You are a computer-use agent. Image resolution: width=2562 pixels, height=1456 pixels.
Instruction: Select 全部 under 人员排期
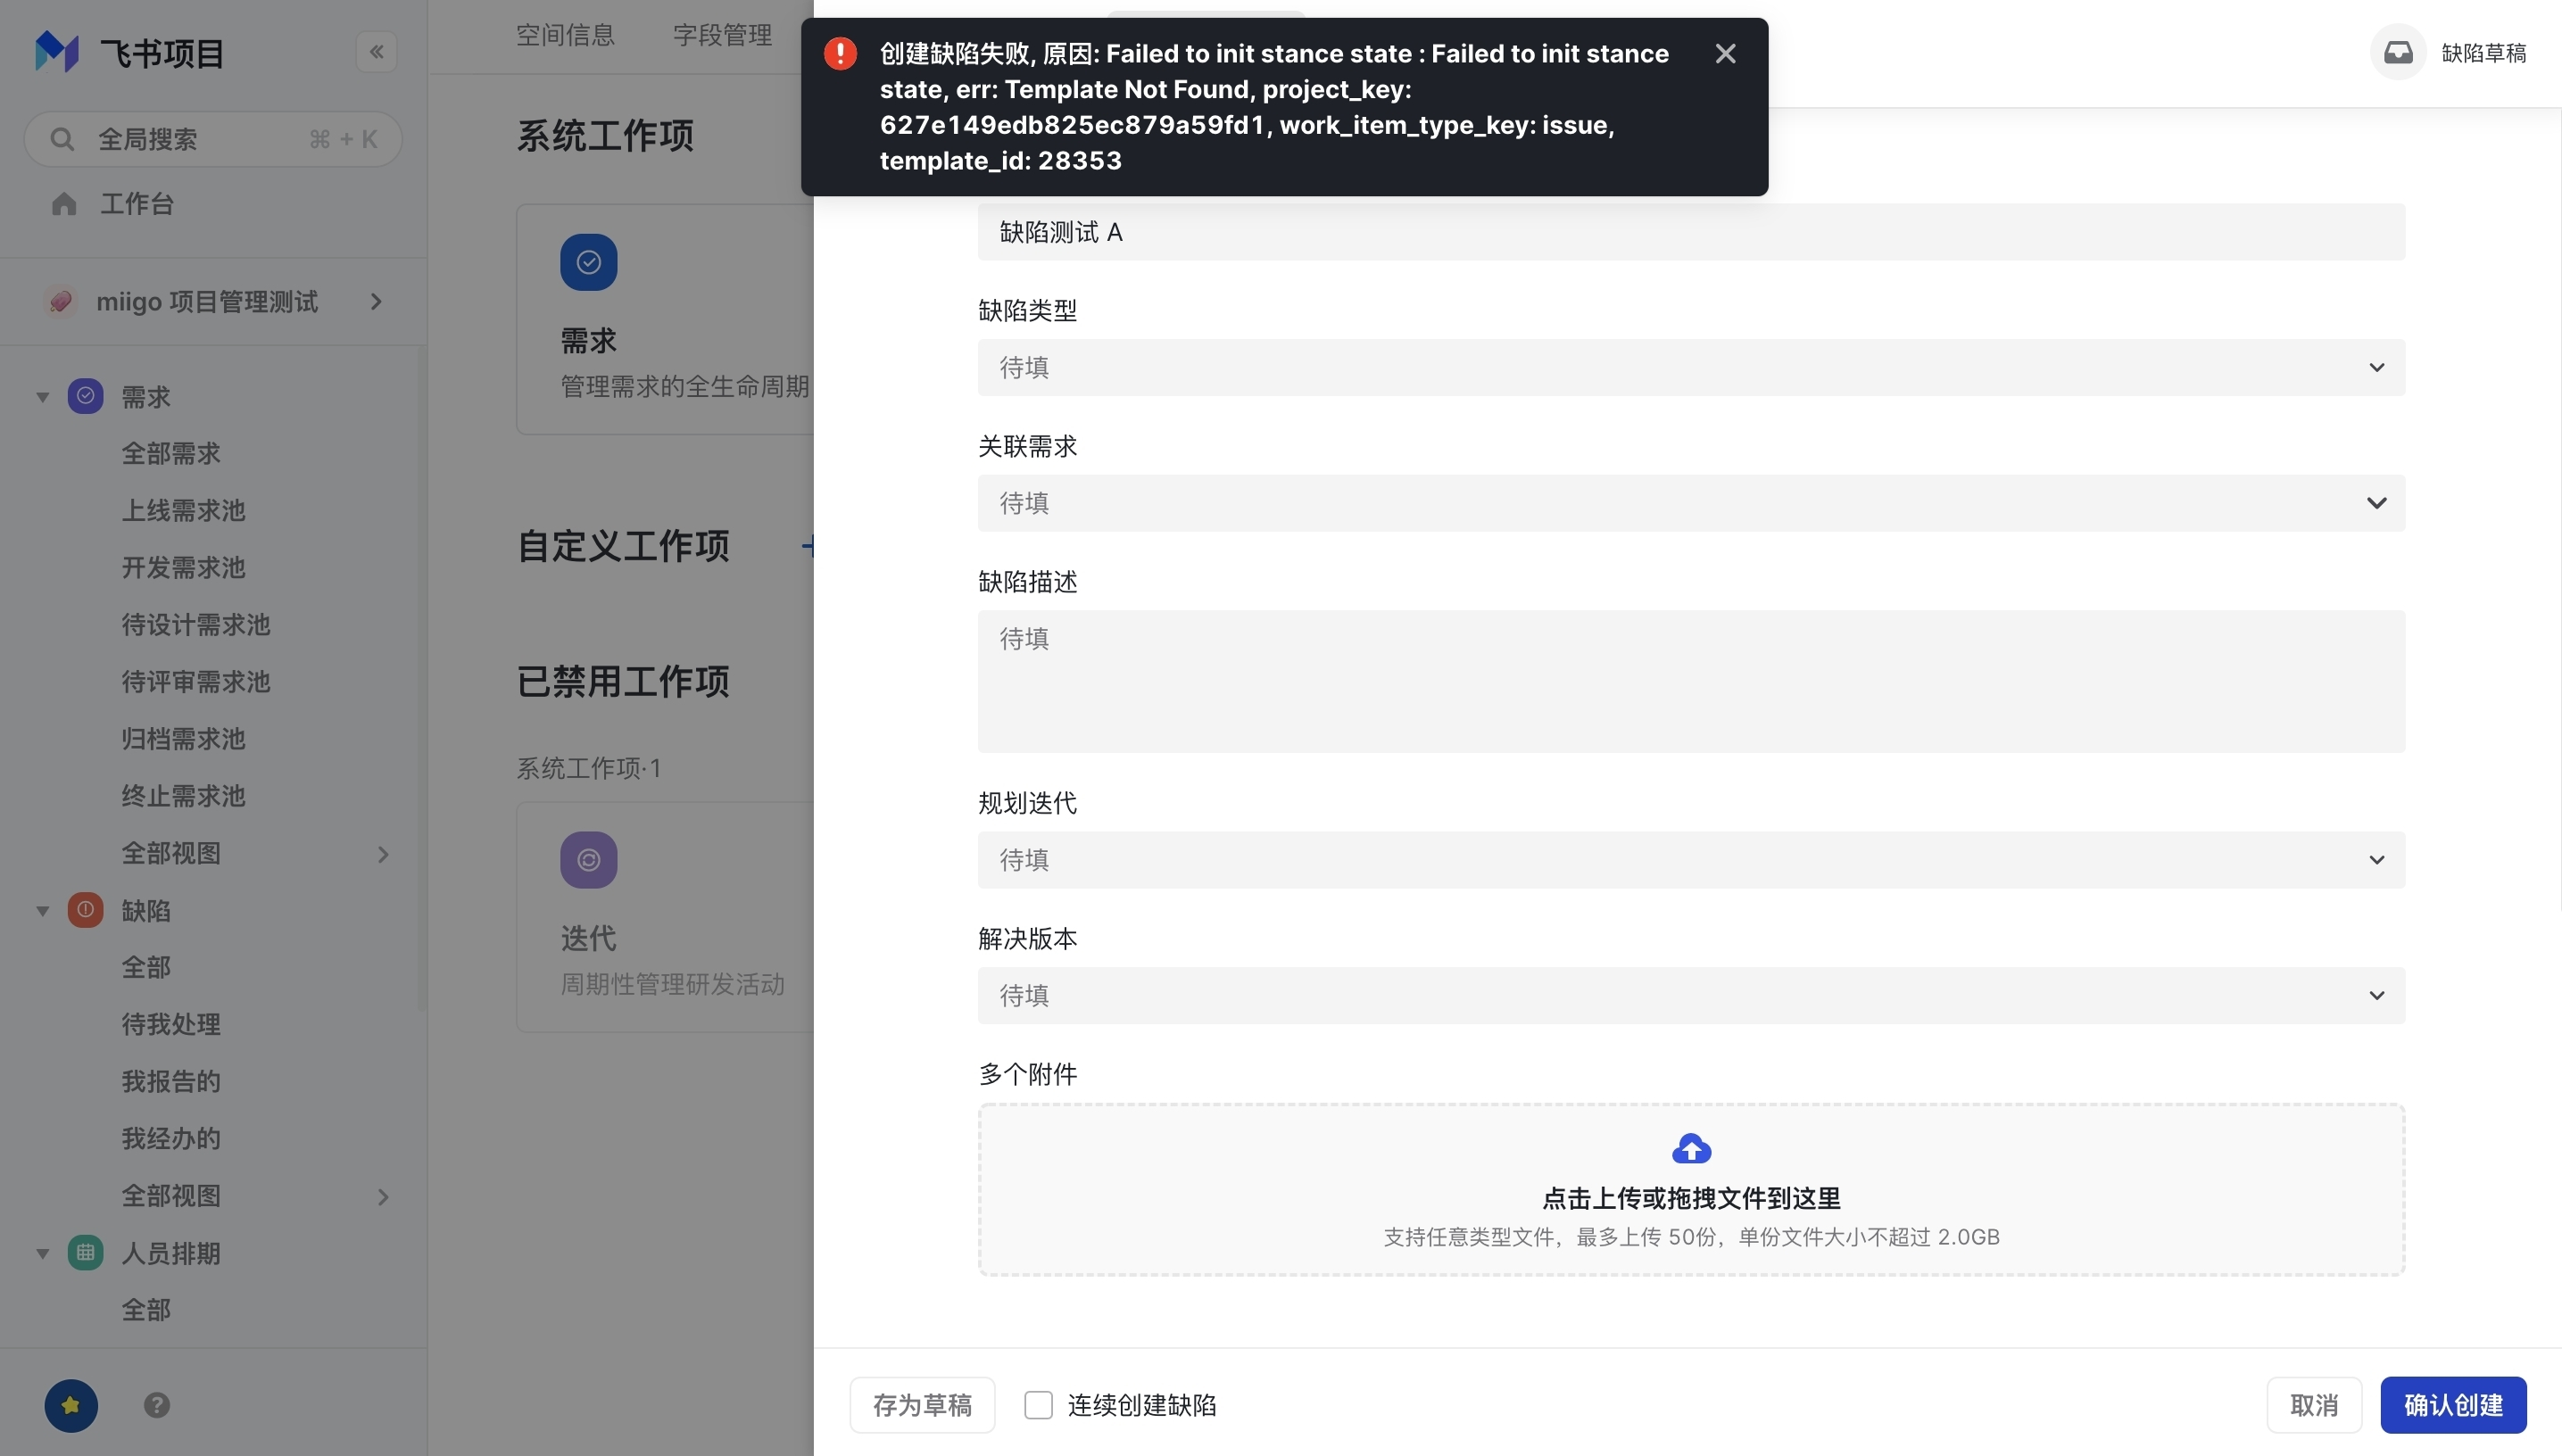click(146, 1310)
